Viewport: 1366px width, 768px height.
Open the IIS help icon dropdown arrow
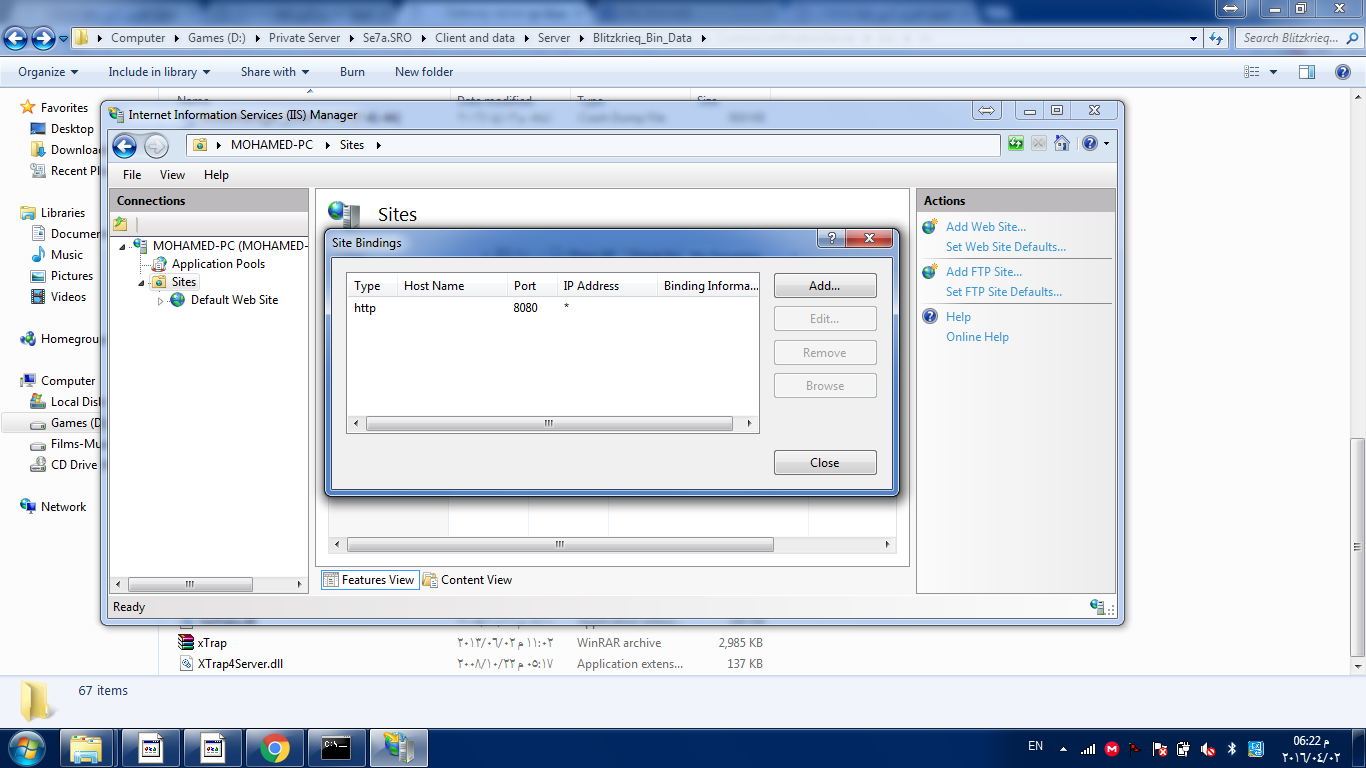(1106, 144)
